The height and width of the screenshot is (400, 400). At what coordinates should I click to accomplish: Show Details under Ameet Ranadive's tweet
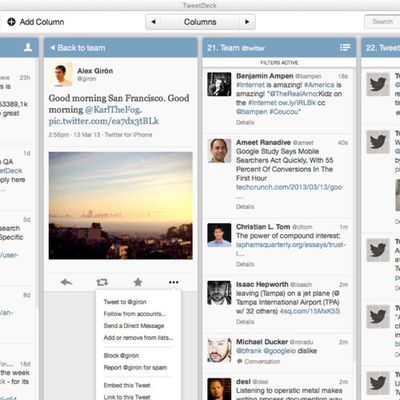pyautogui.click(x=245, y=207)
